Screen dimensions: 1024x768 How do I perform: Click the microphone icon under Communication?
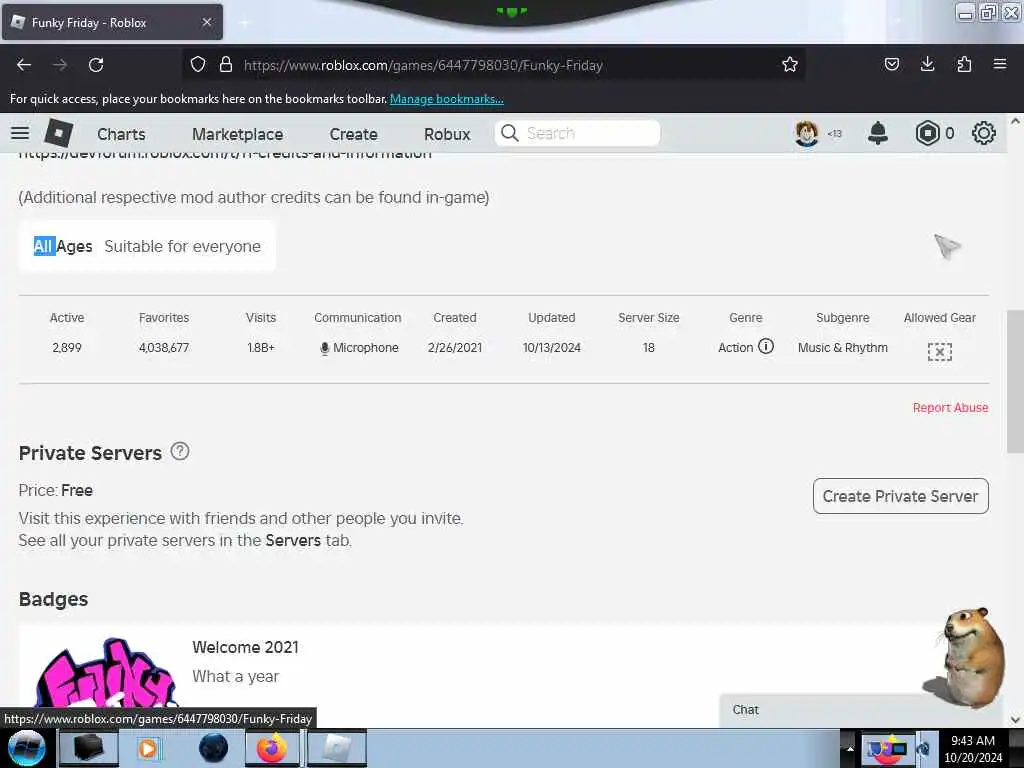point(325,349)
